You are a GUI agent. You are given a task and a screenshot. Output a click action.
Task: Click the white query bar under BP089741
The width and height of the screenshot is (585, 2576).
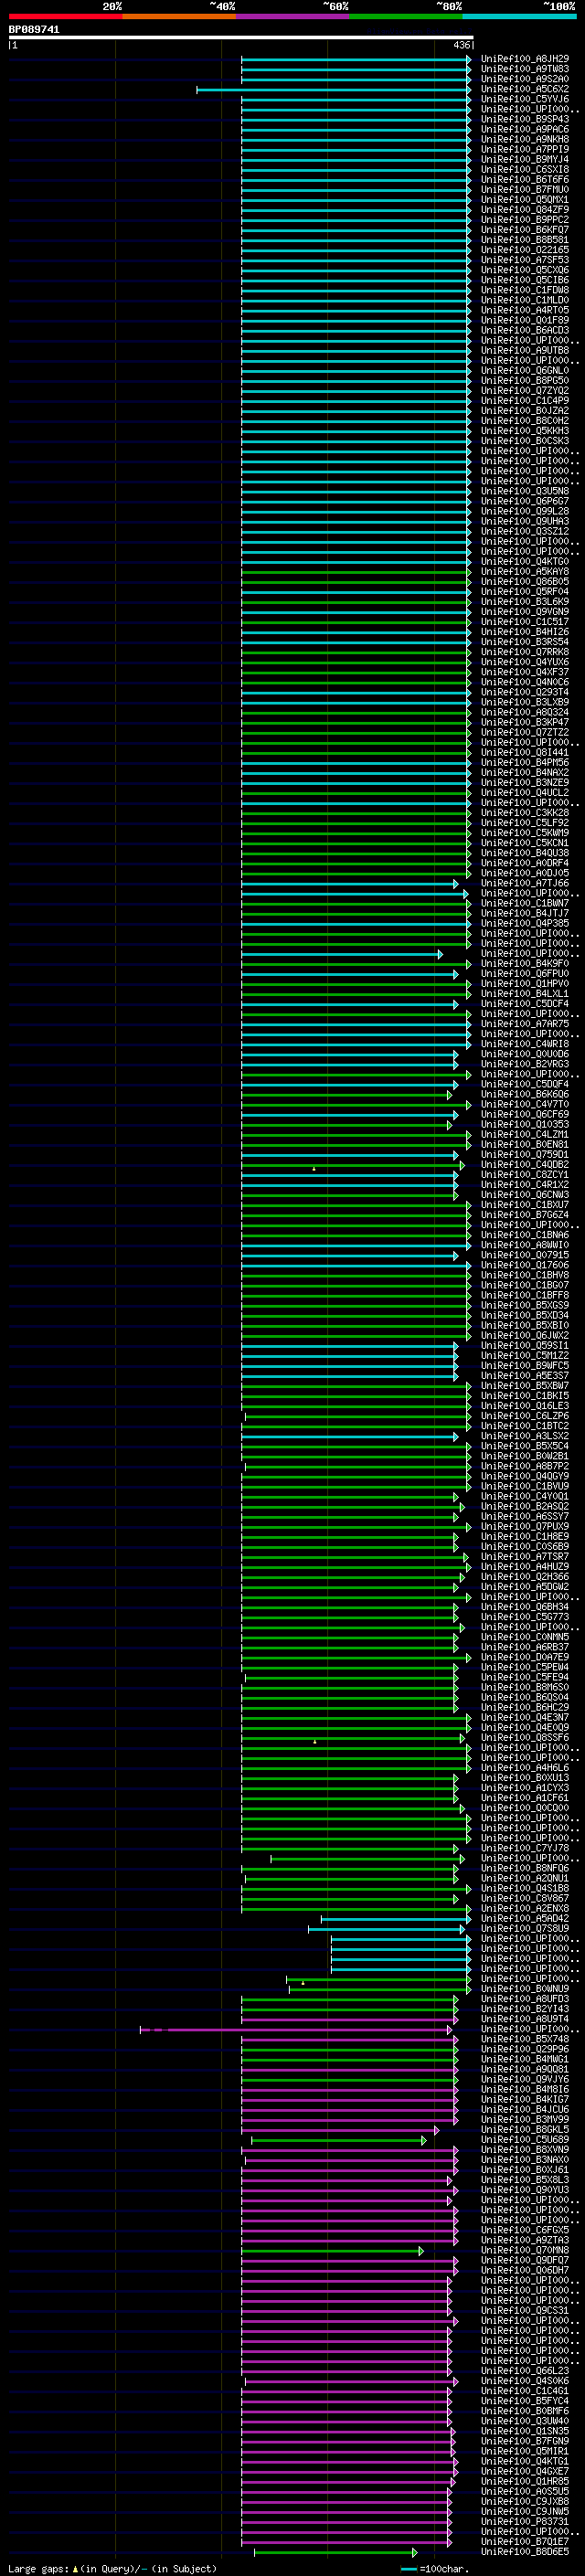pyautogui.click(x=241, y=37)
